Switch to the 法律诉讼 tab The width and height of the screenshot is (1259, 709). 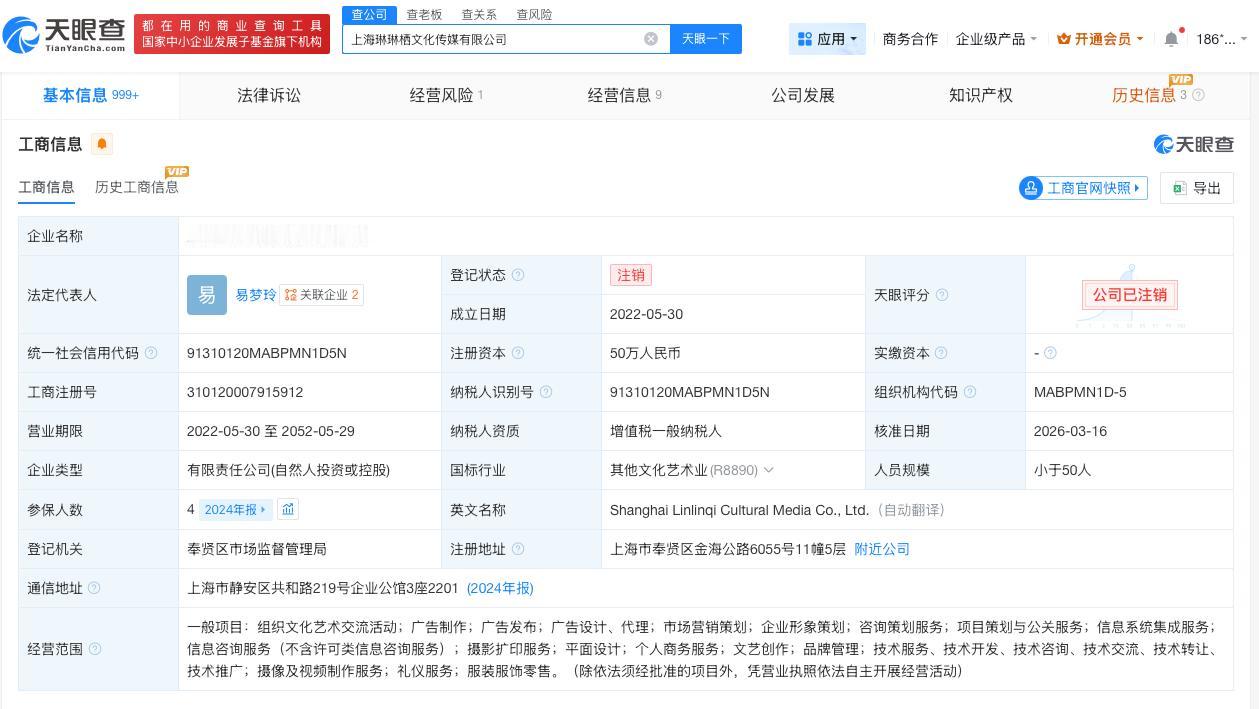point(269,95)
